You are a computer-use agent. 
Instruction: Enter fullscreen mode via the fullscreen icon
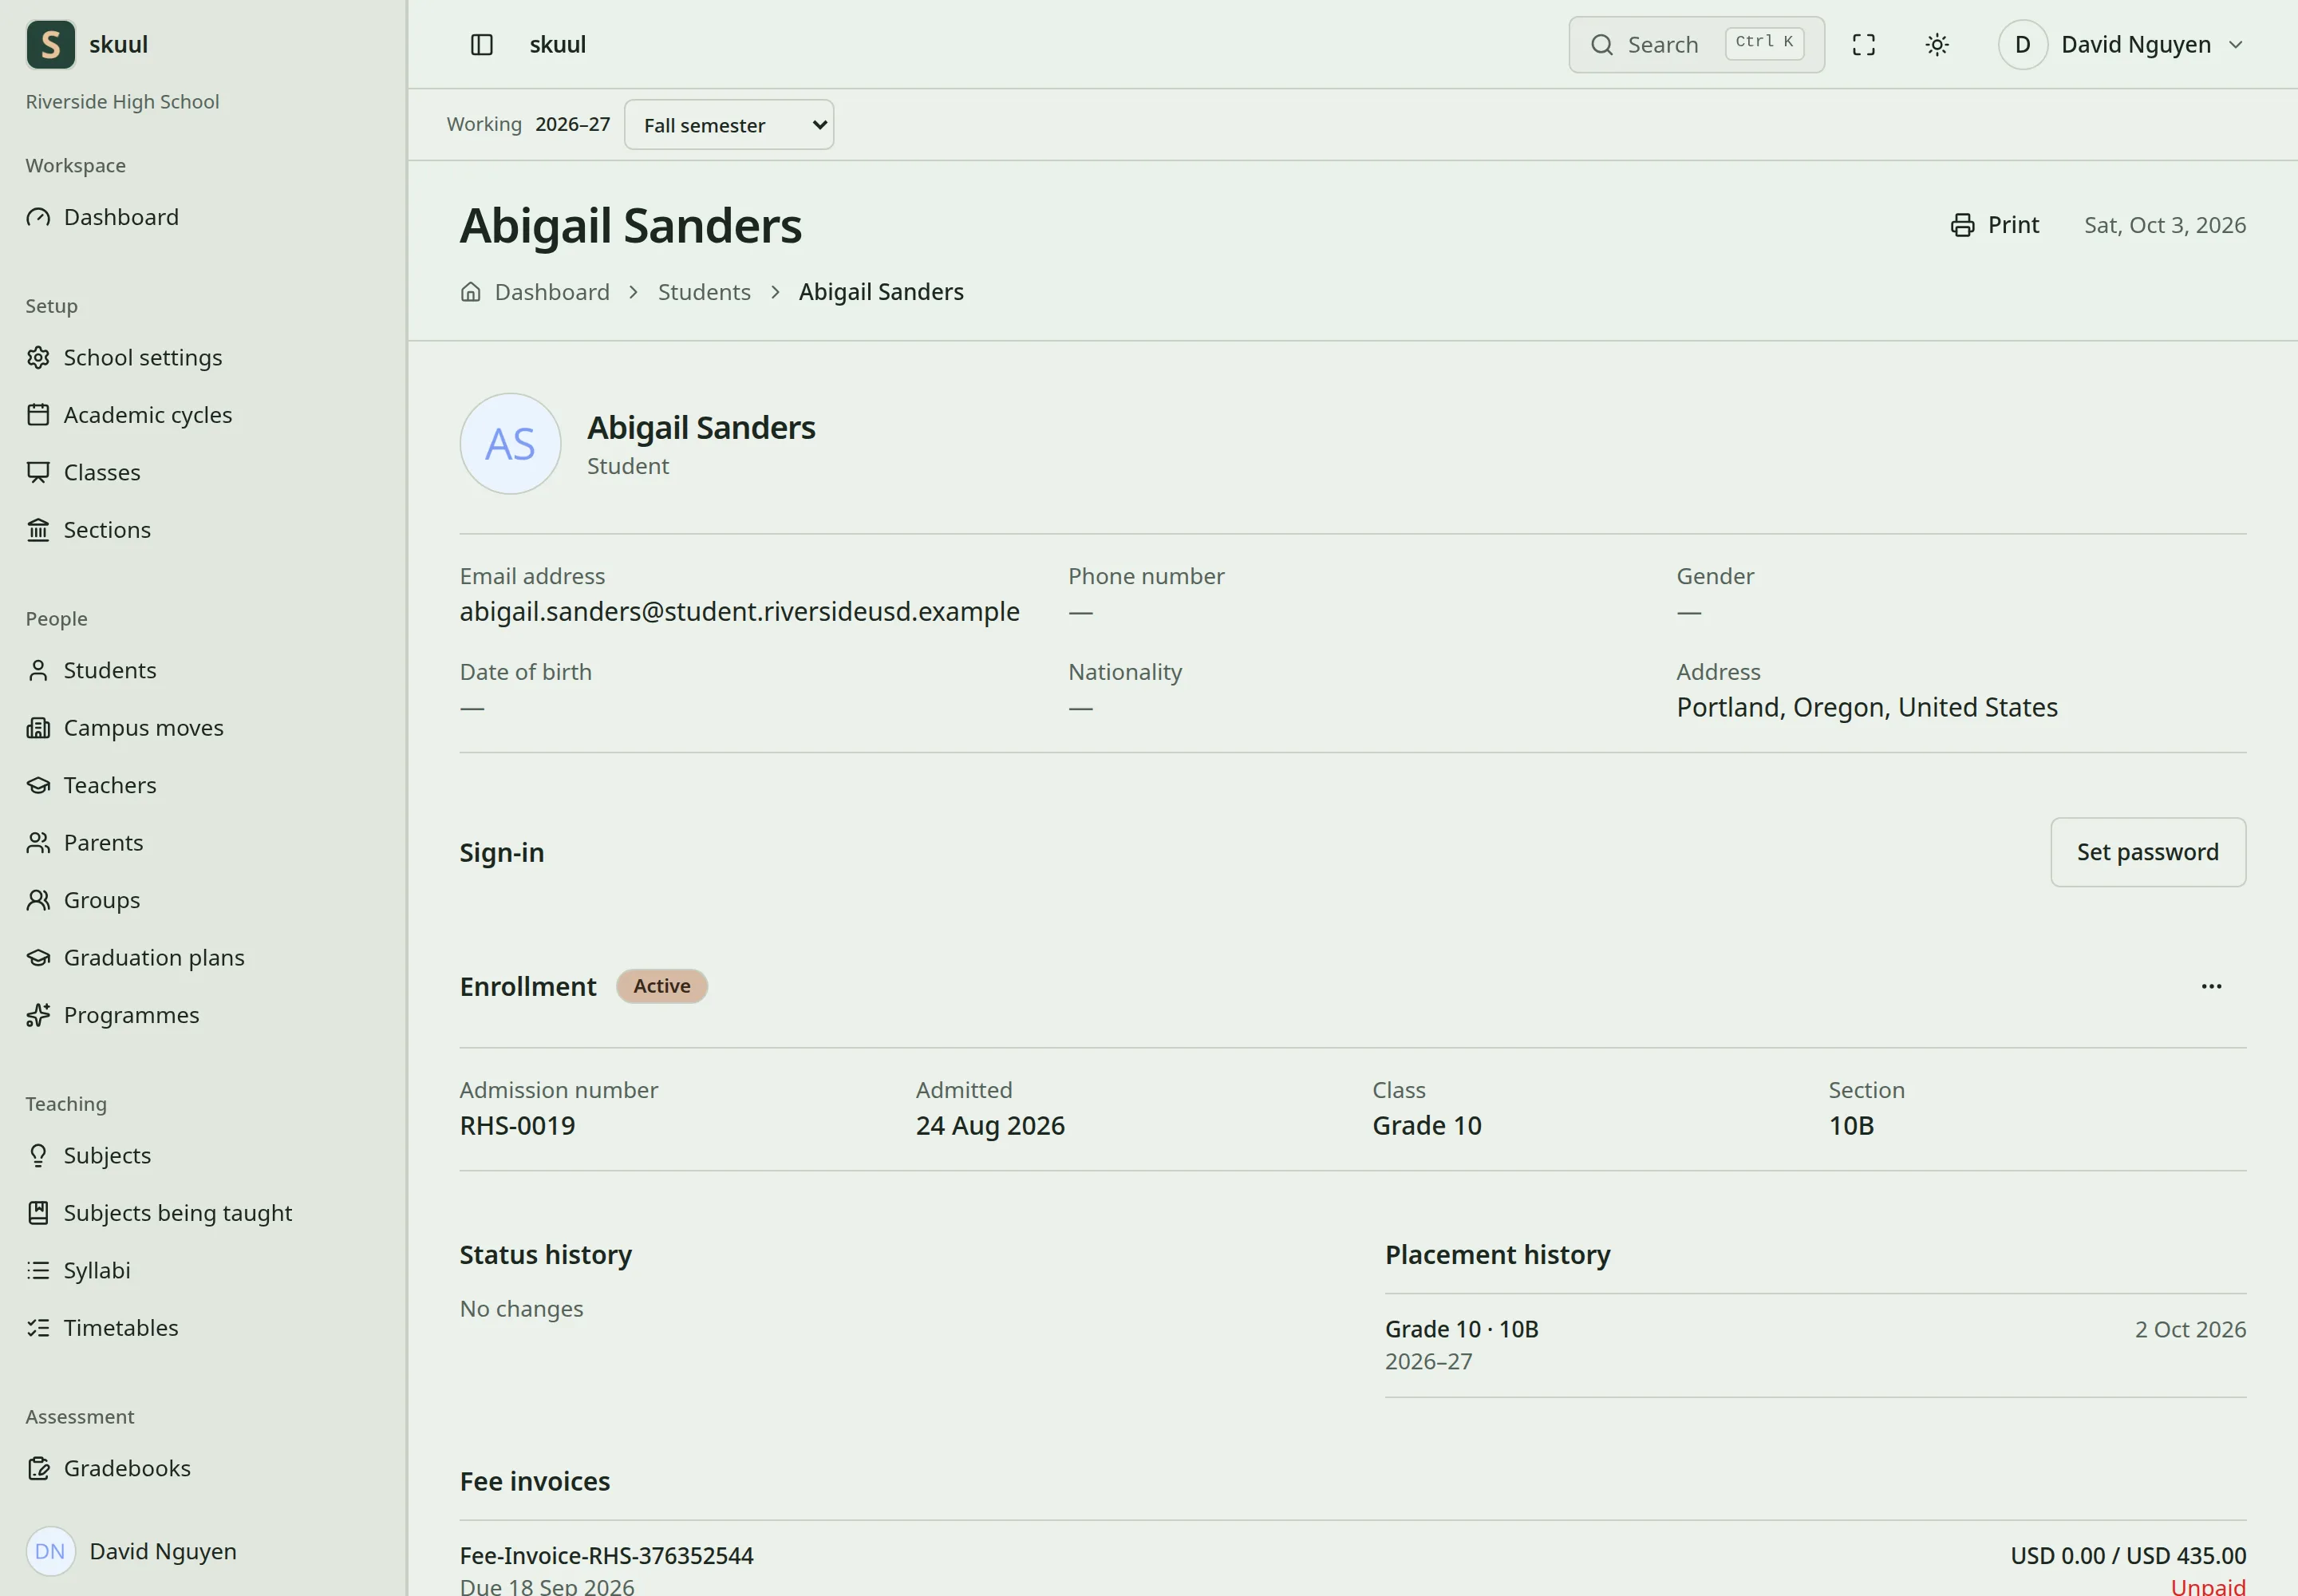1863,44
